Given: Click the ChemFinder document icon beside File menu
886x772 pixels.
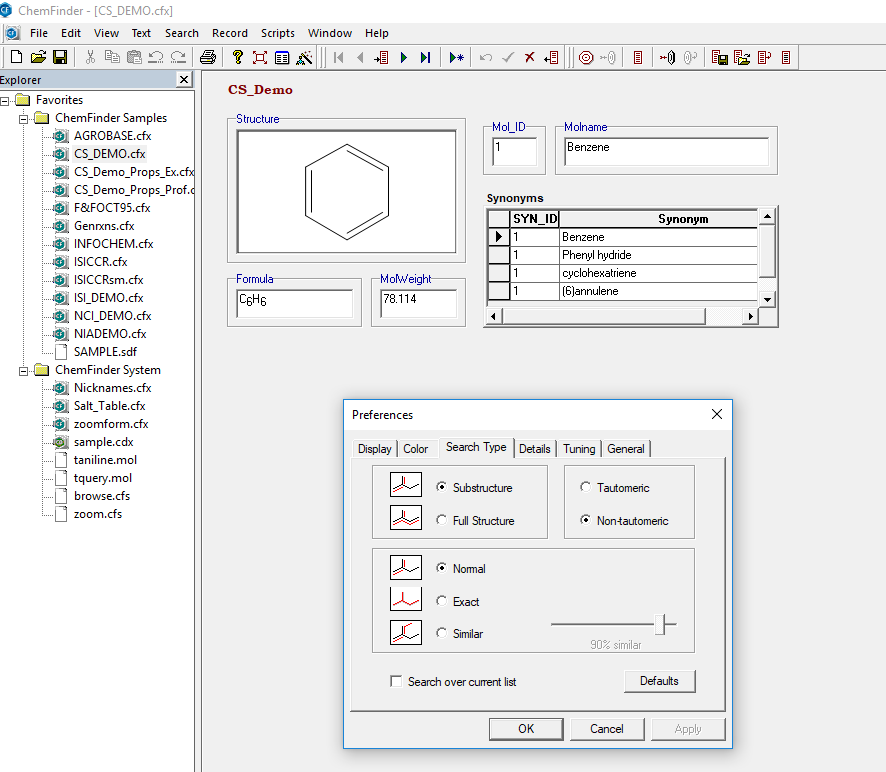Looking at the screenshot, I should click(12, 33).
